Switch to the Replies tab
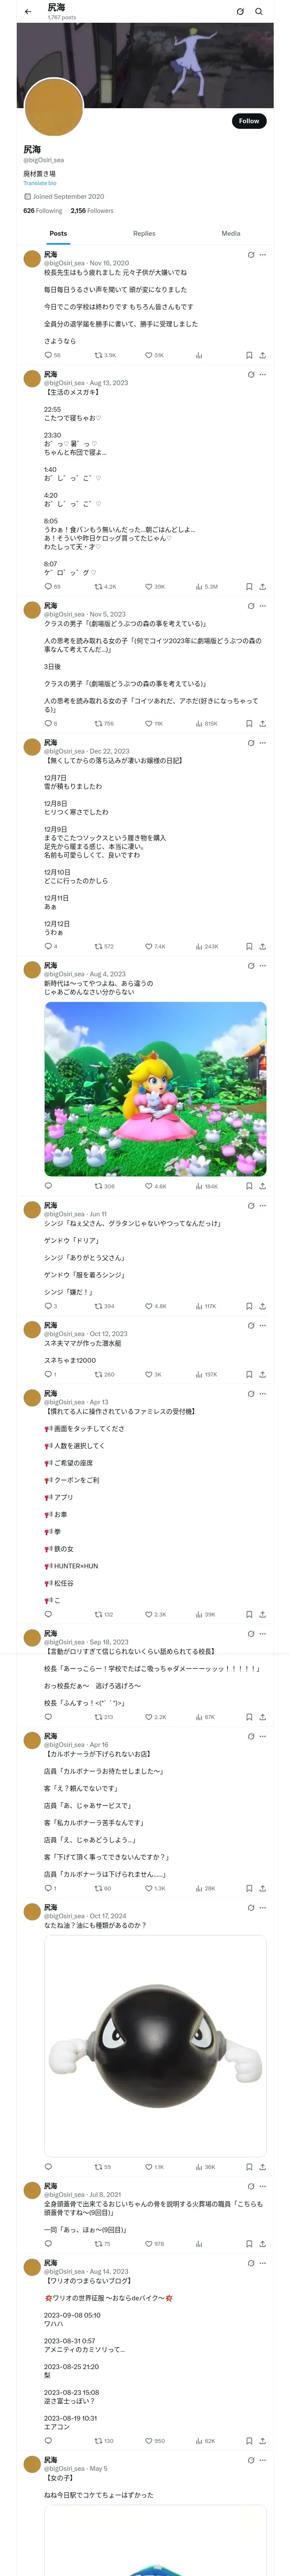 [144, 233]
